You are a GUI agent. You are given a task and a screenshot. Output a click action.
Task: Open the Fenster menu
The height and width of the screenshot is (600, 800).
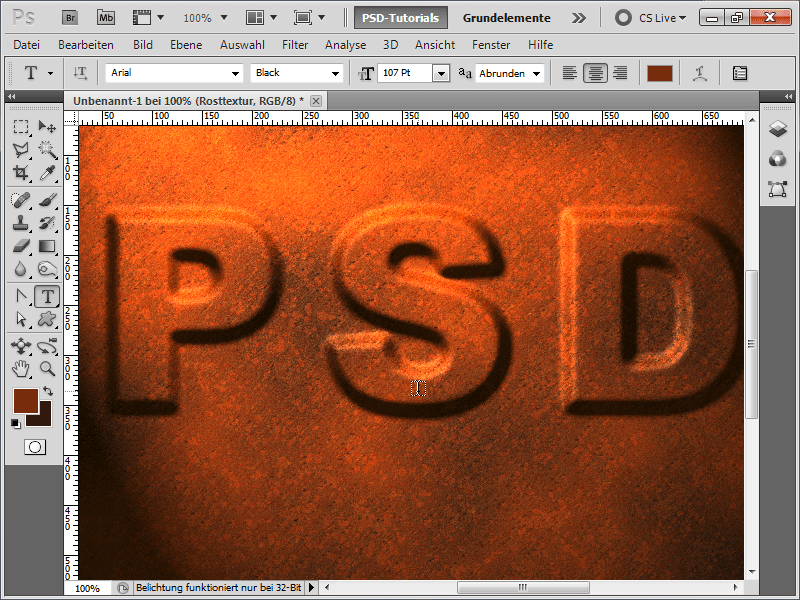[491, 45]
